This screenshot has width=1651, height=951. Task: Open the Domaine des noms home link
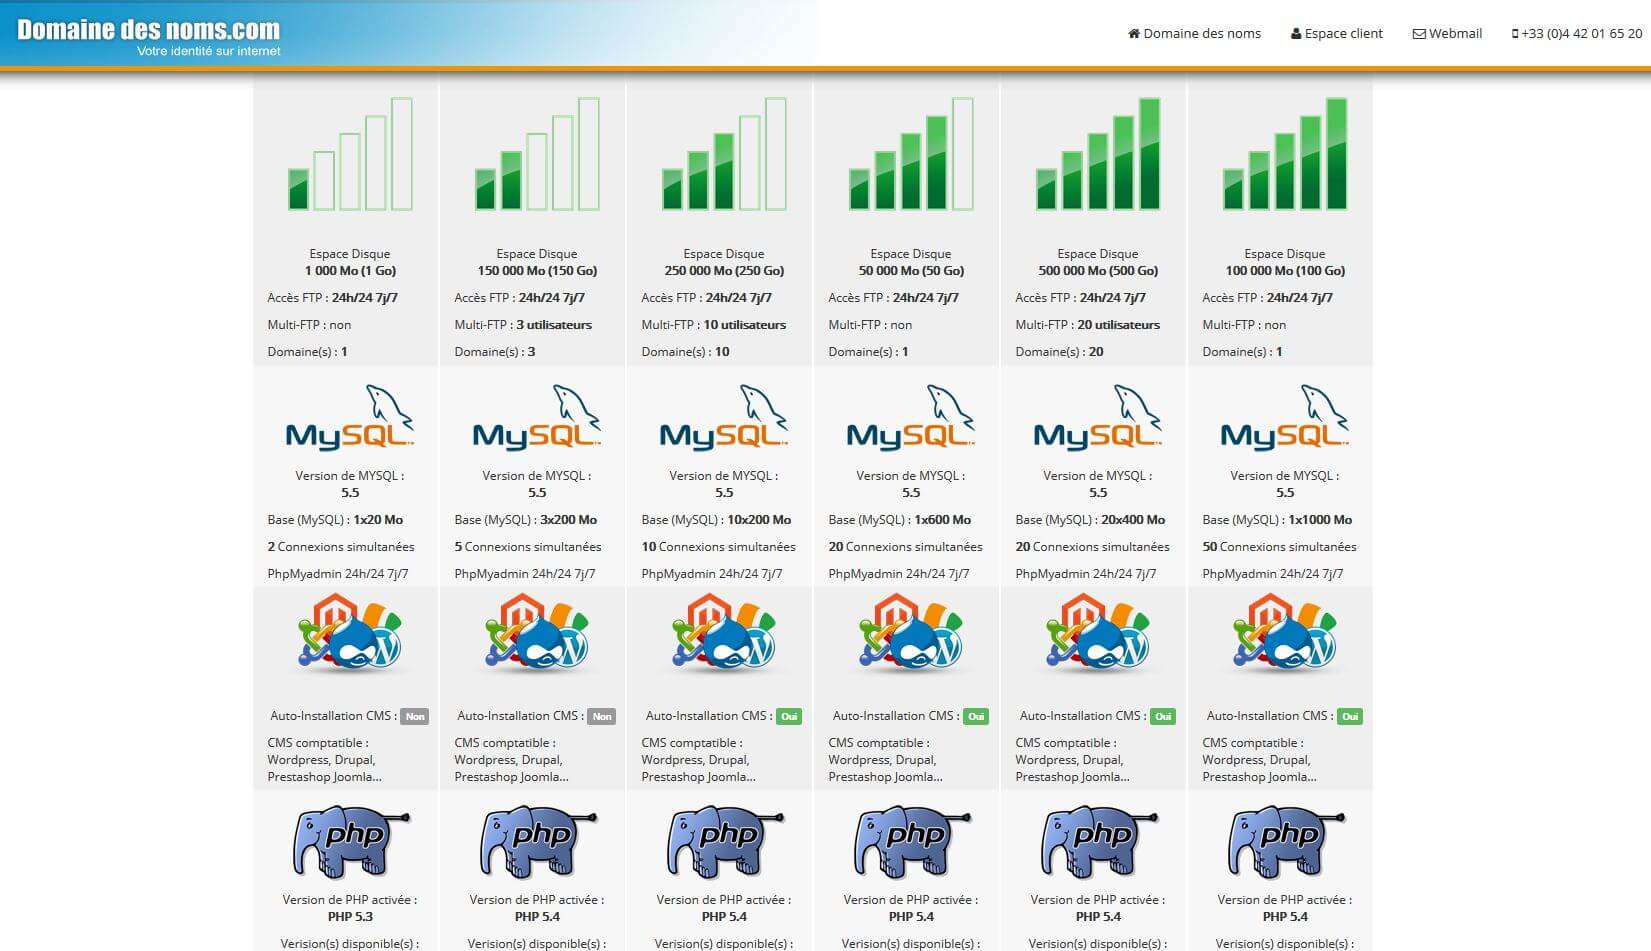pos(1194,33)
